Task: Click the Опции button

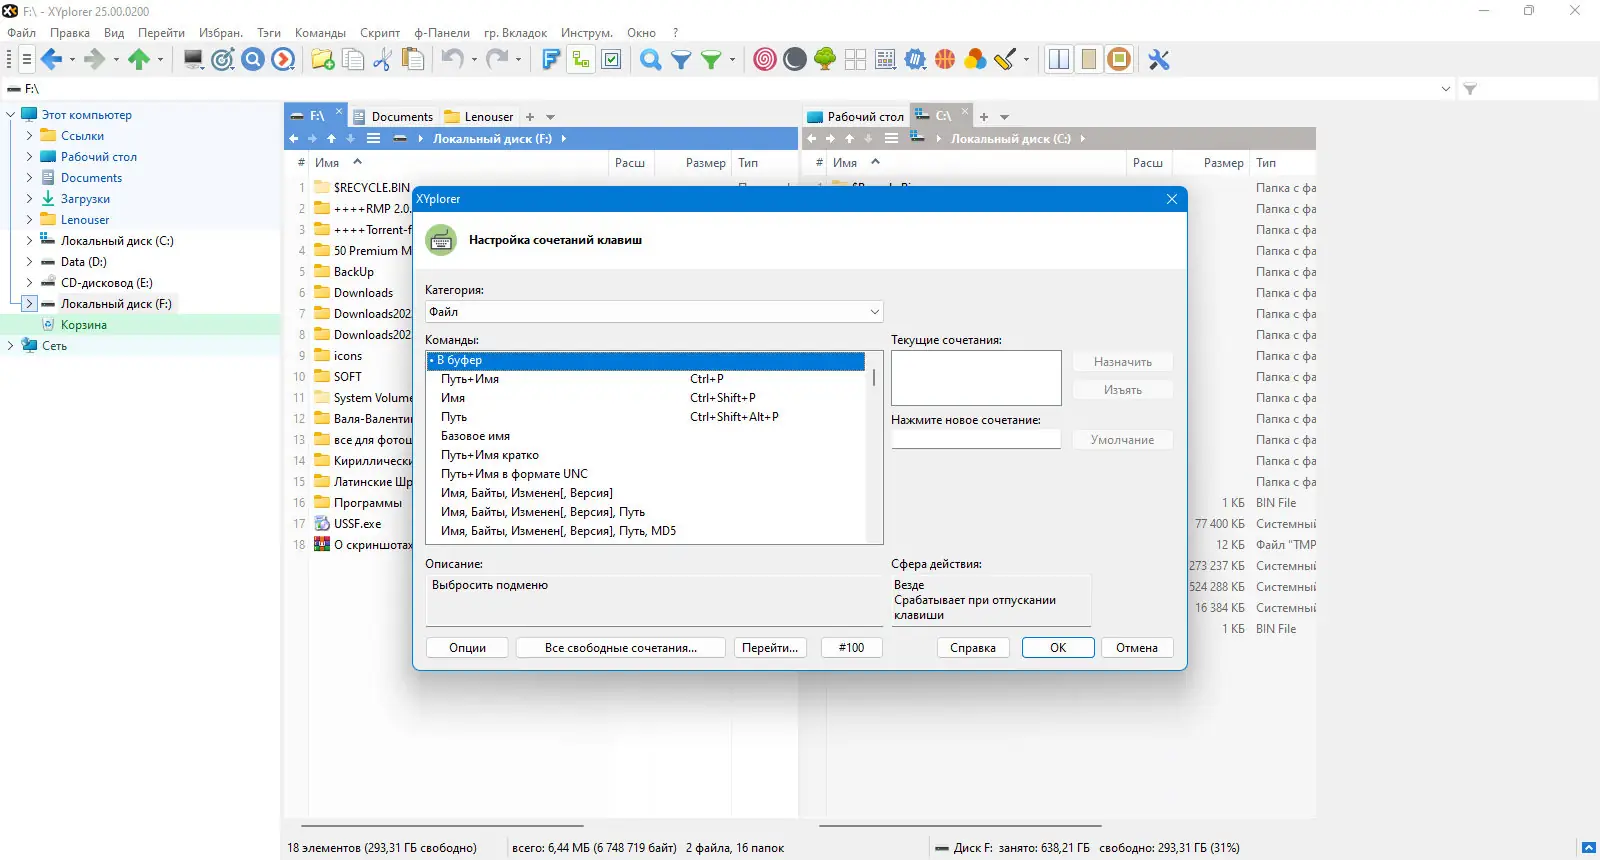Action: tap(467, 648)
